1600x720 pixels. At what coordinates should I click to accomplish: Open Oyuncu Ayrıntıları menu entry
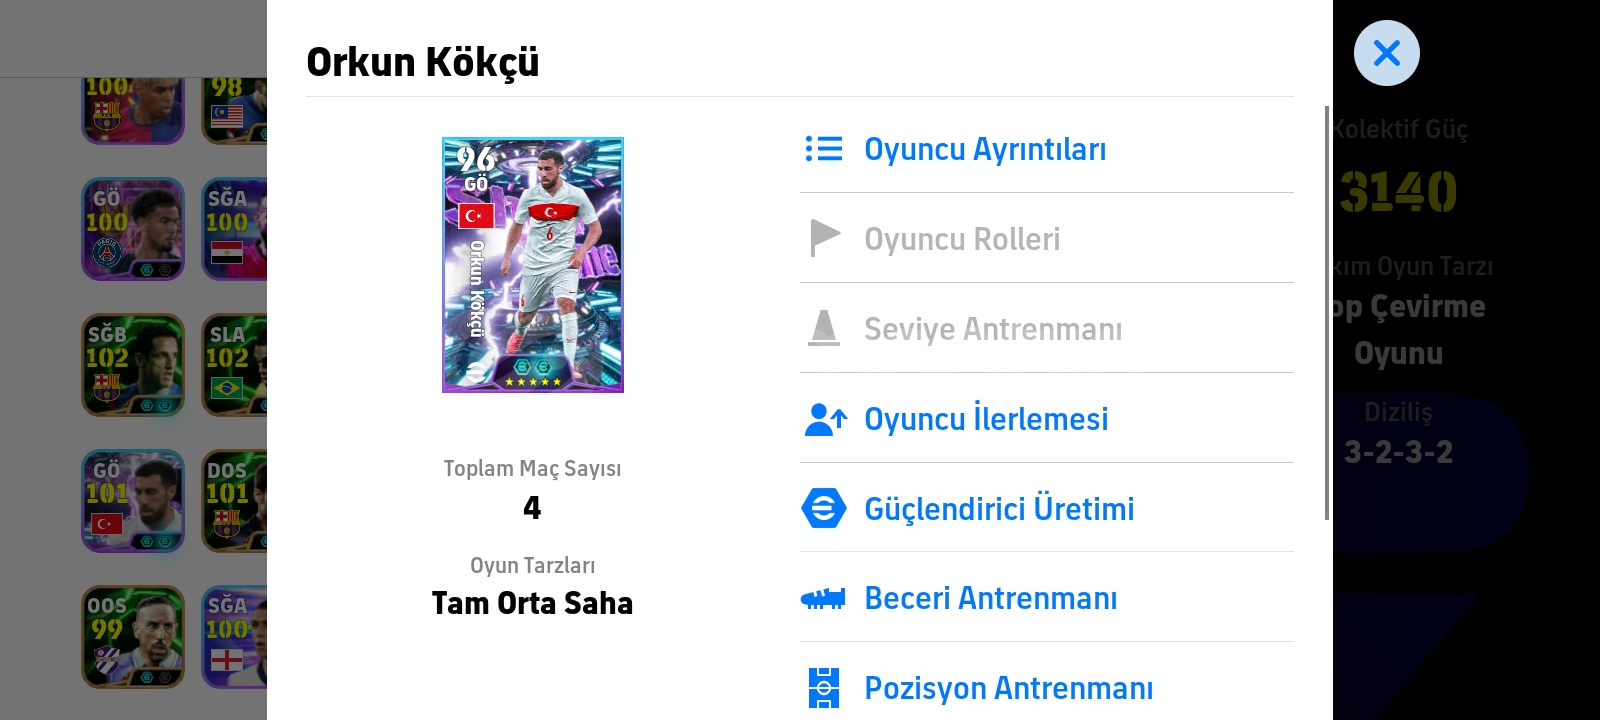click(985, 149)
